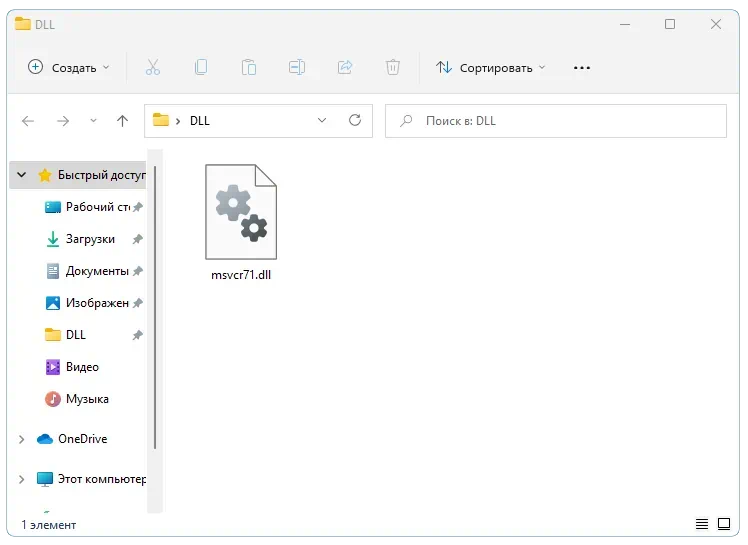The height and width of the screenshot is (545, 748).
Task: Open Изображения folder in sidebar
Action: pyautogui.click(x=87, y=303)
